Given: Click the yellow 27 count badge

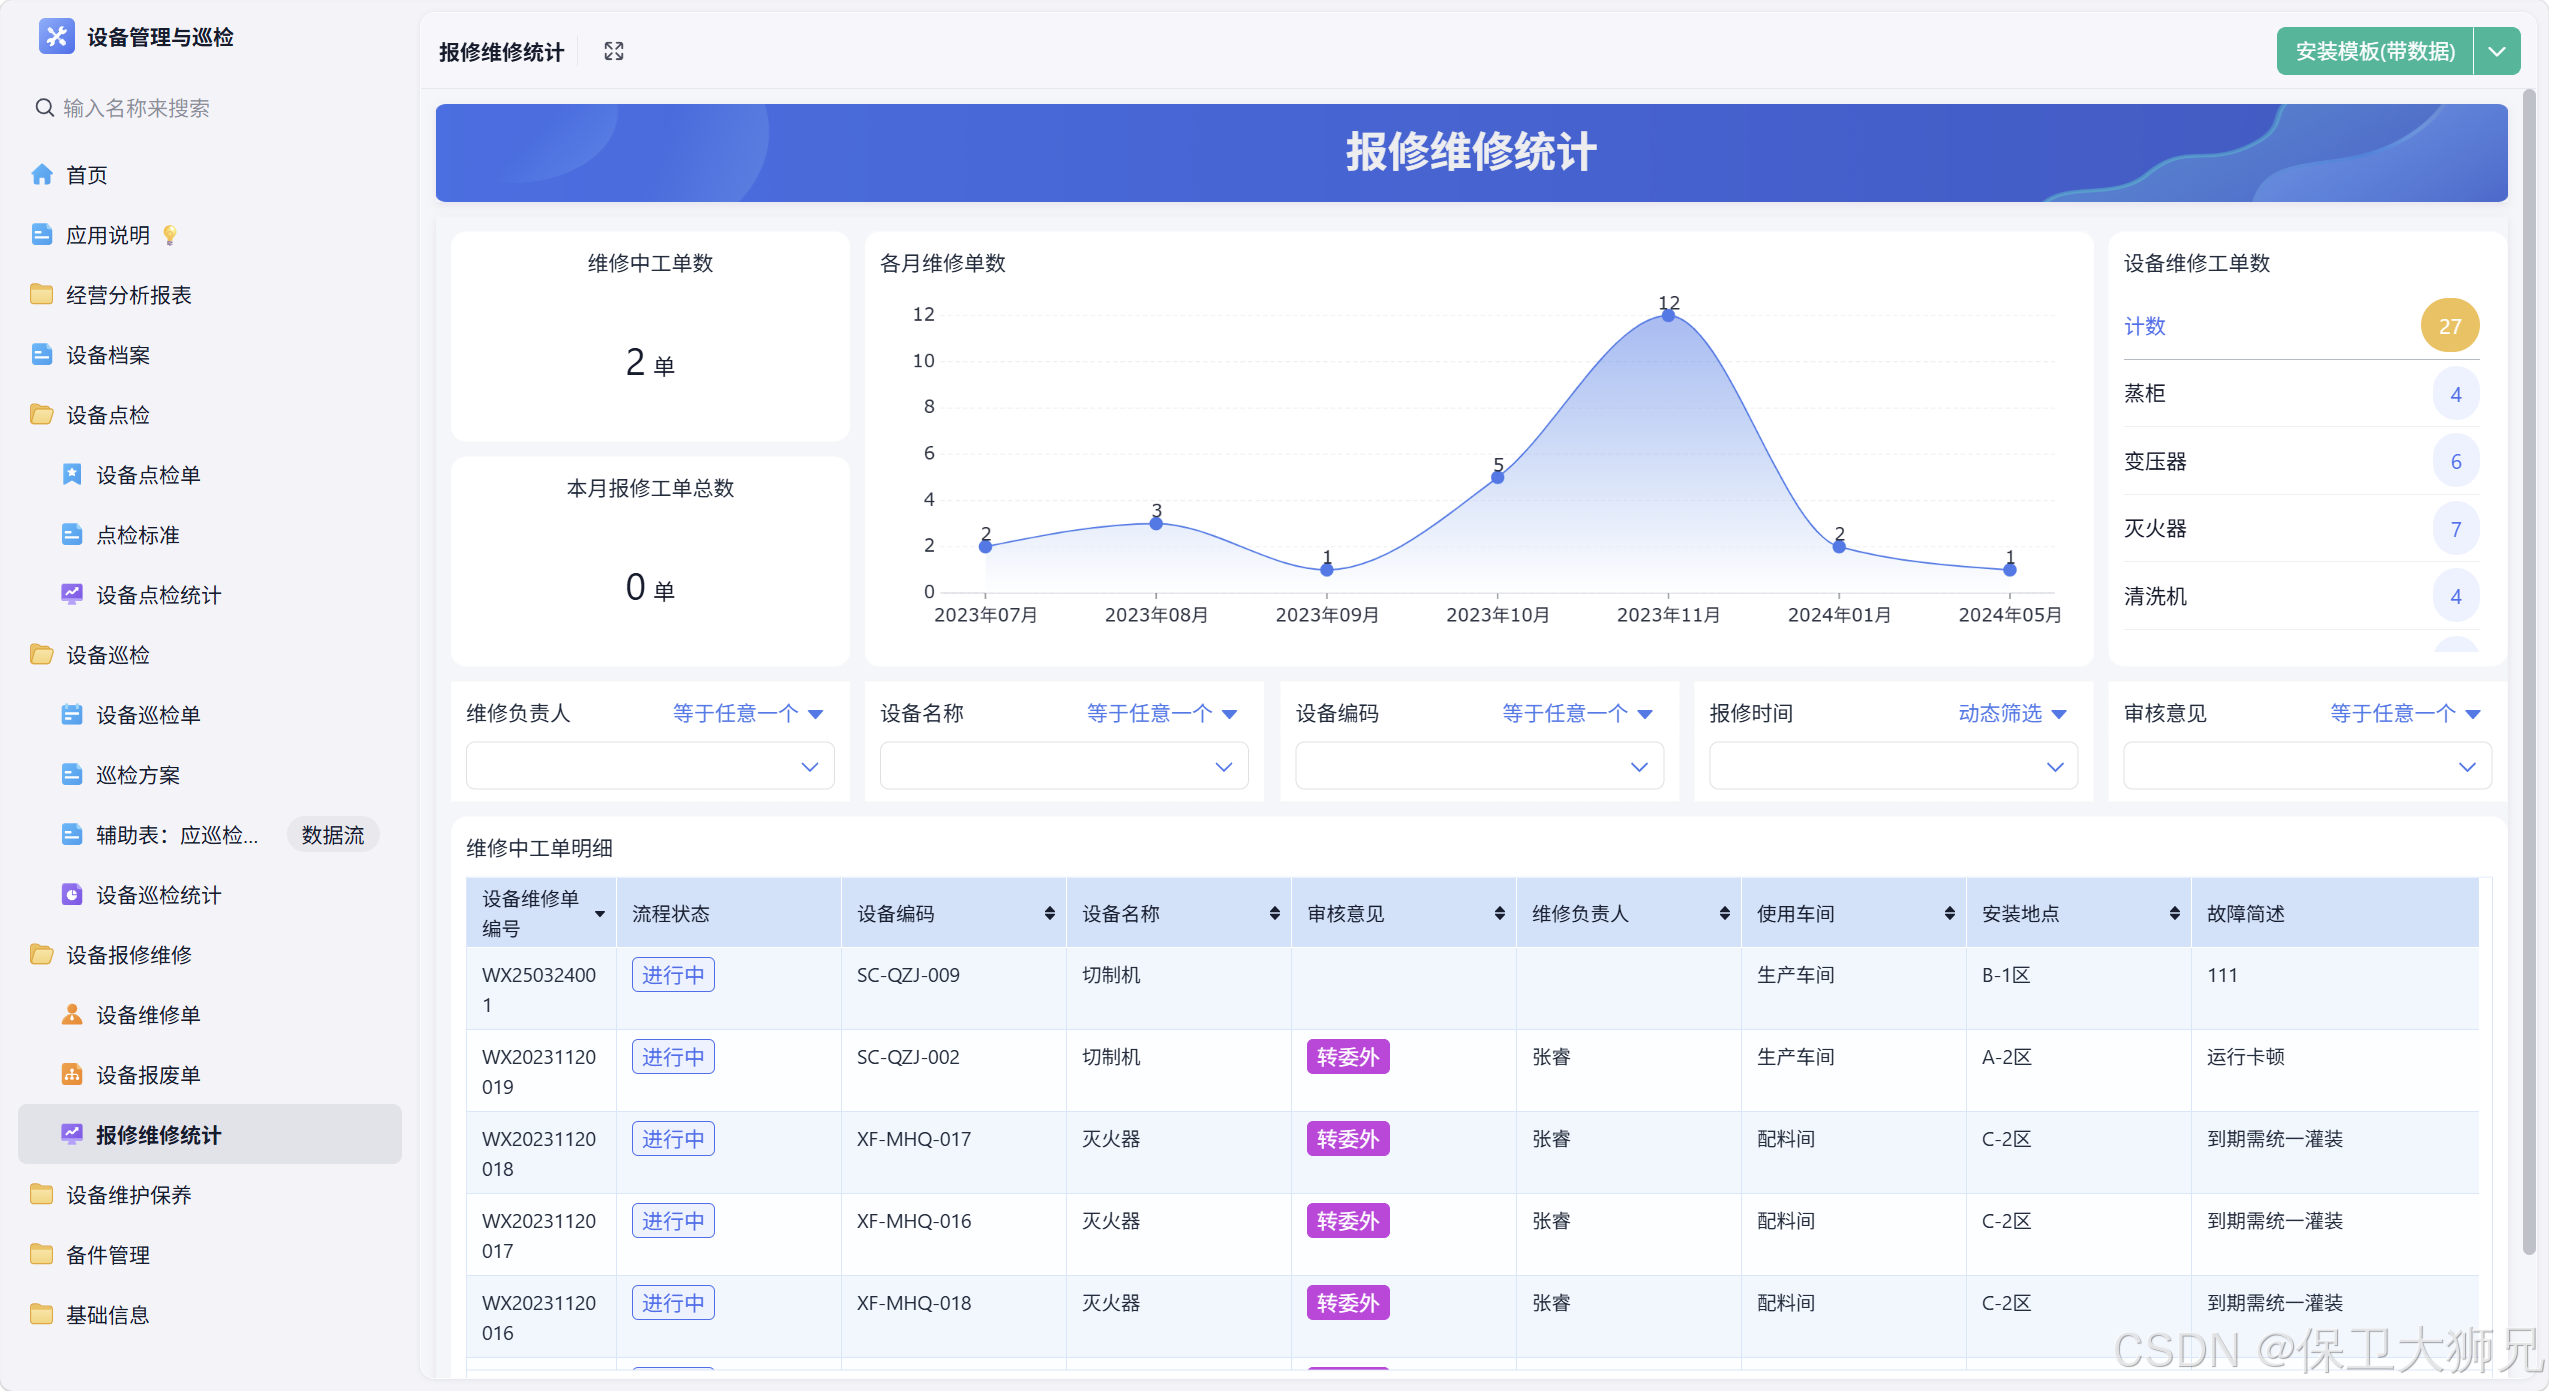Looking at the screenshot, I should tap(2450, 326).
